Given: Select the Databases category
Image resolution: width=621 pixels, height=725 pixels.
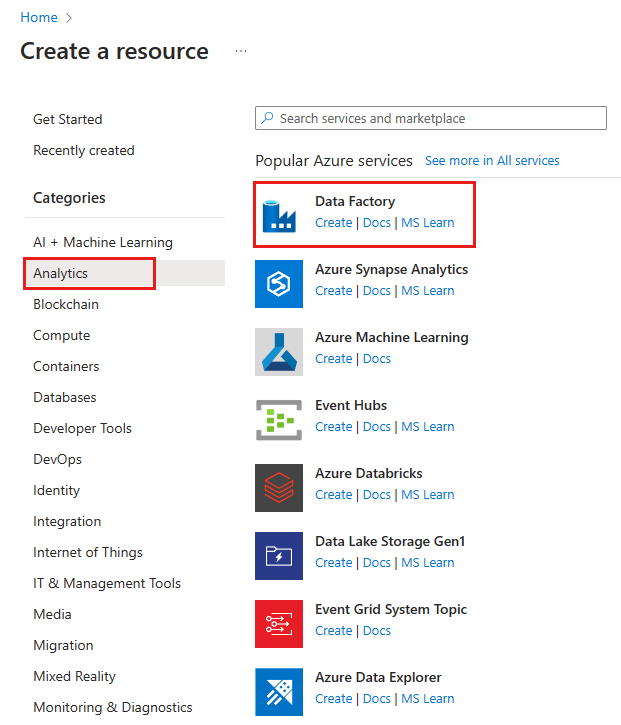Looking at the screenshot, I should coord(65,397).
